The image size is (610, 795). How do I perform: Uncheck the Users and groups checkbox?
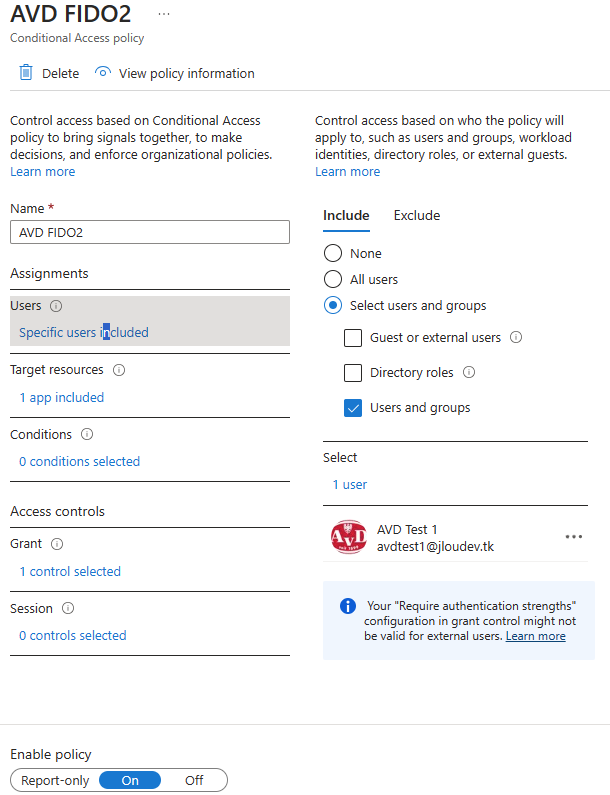pos(353,408)
